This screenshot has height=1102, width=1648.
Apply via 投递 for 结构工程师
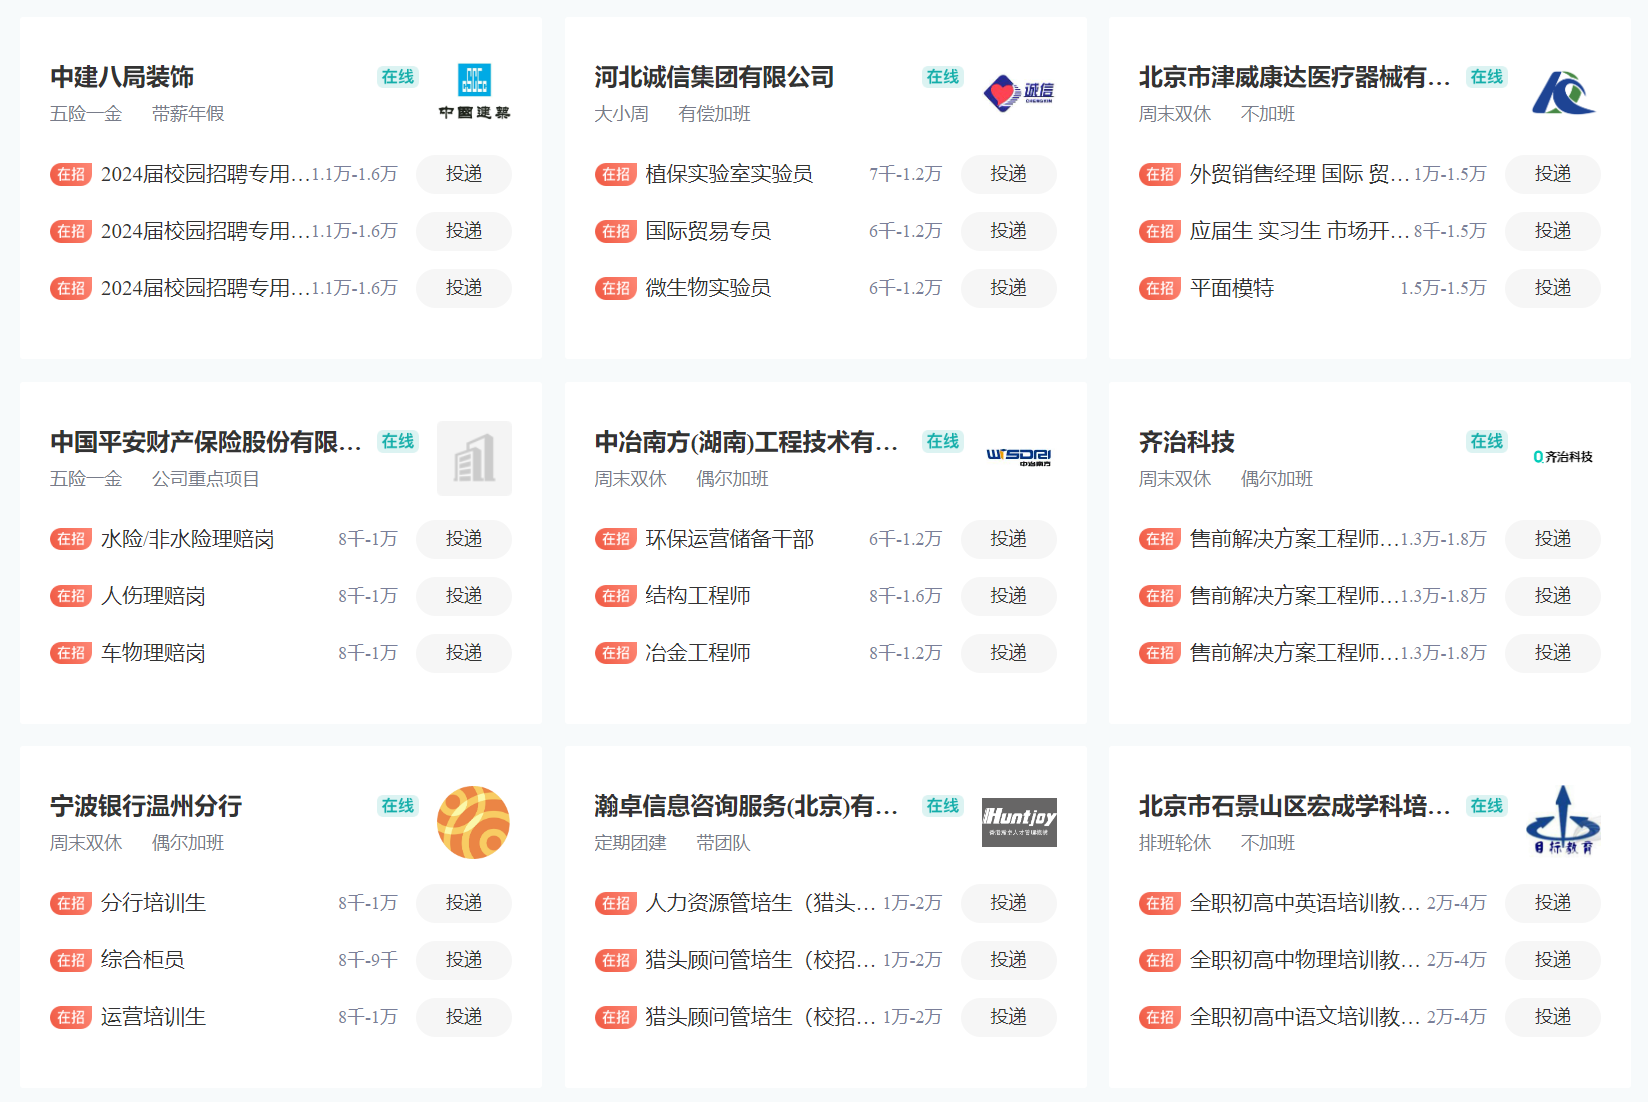1009,596
